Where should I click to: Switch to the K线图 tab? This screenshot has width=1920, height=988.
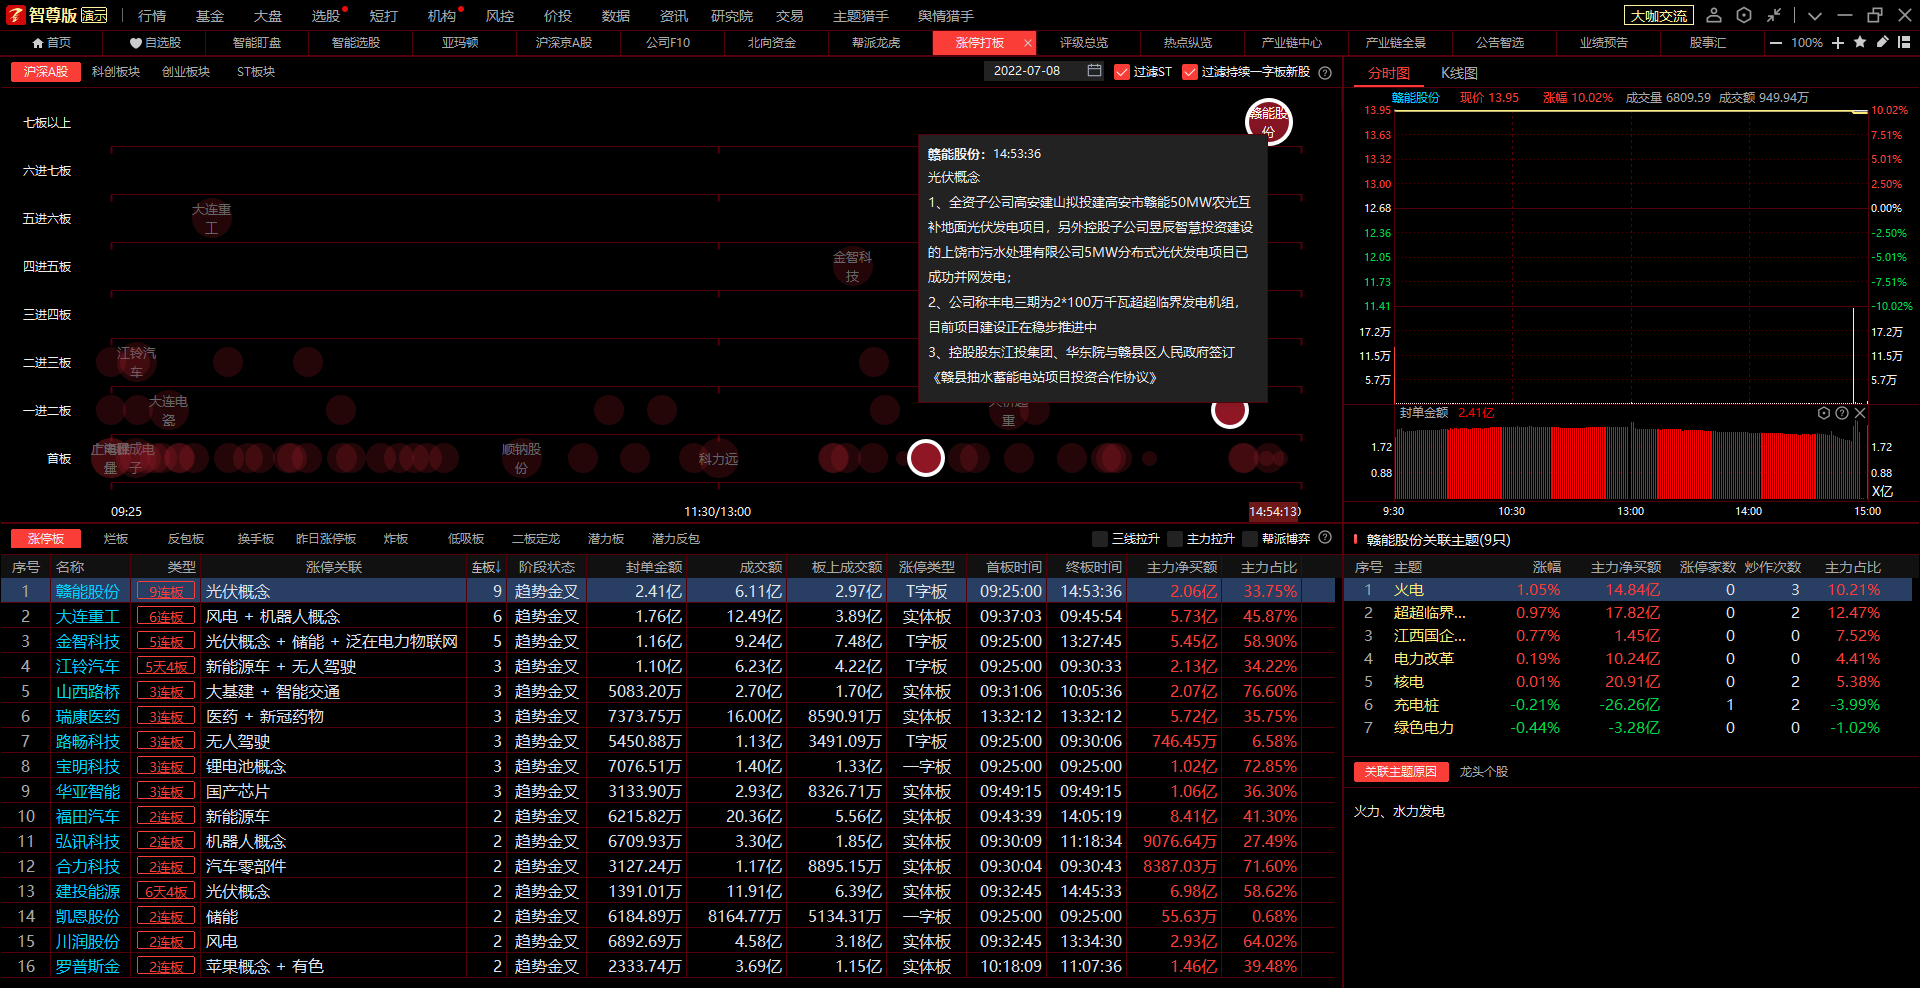coord(1458,73)
